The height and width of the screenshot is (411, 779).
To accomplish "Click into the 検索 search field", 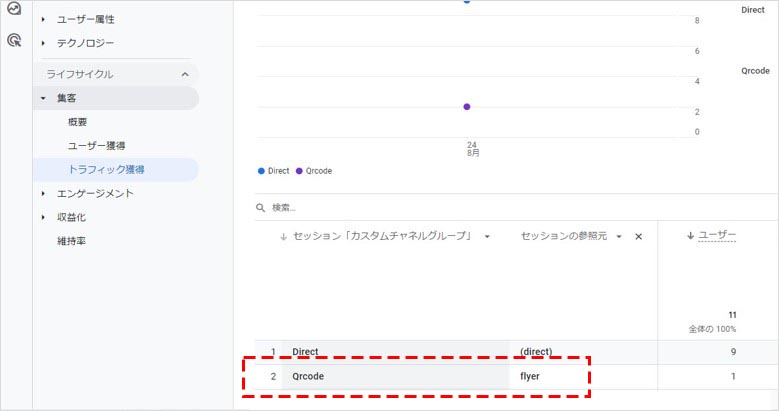I will tap(450, 207).
